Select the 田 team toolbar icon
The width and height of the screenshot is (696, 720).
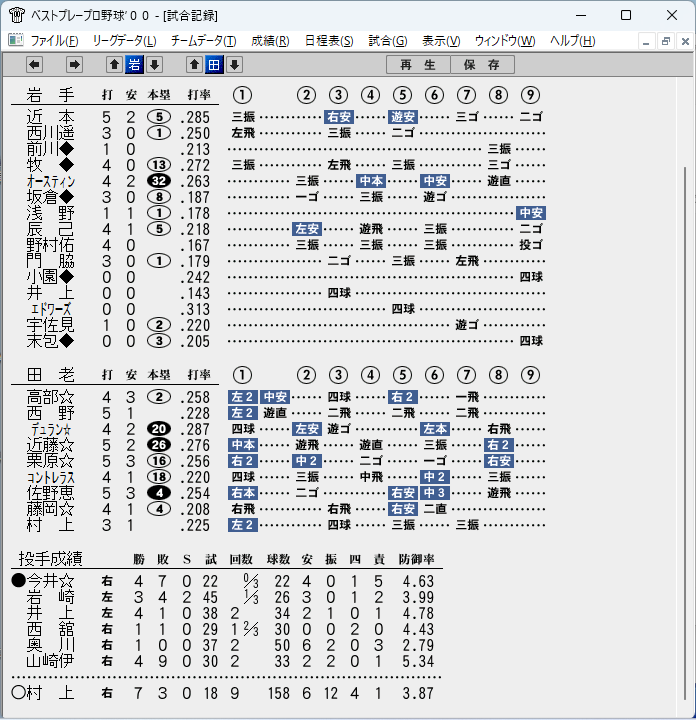214,65
